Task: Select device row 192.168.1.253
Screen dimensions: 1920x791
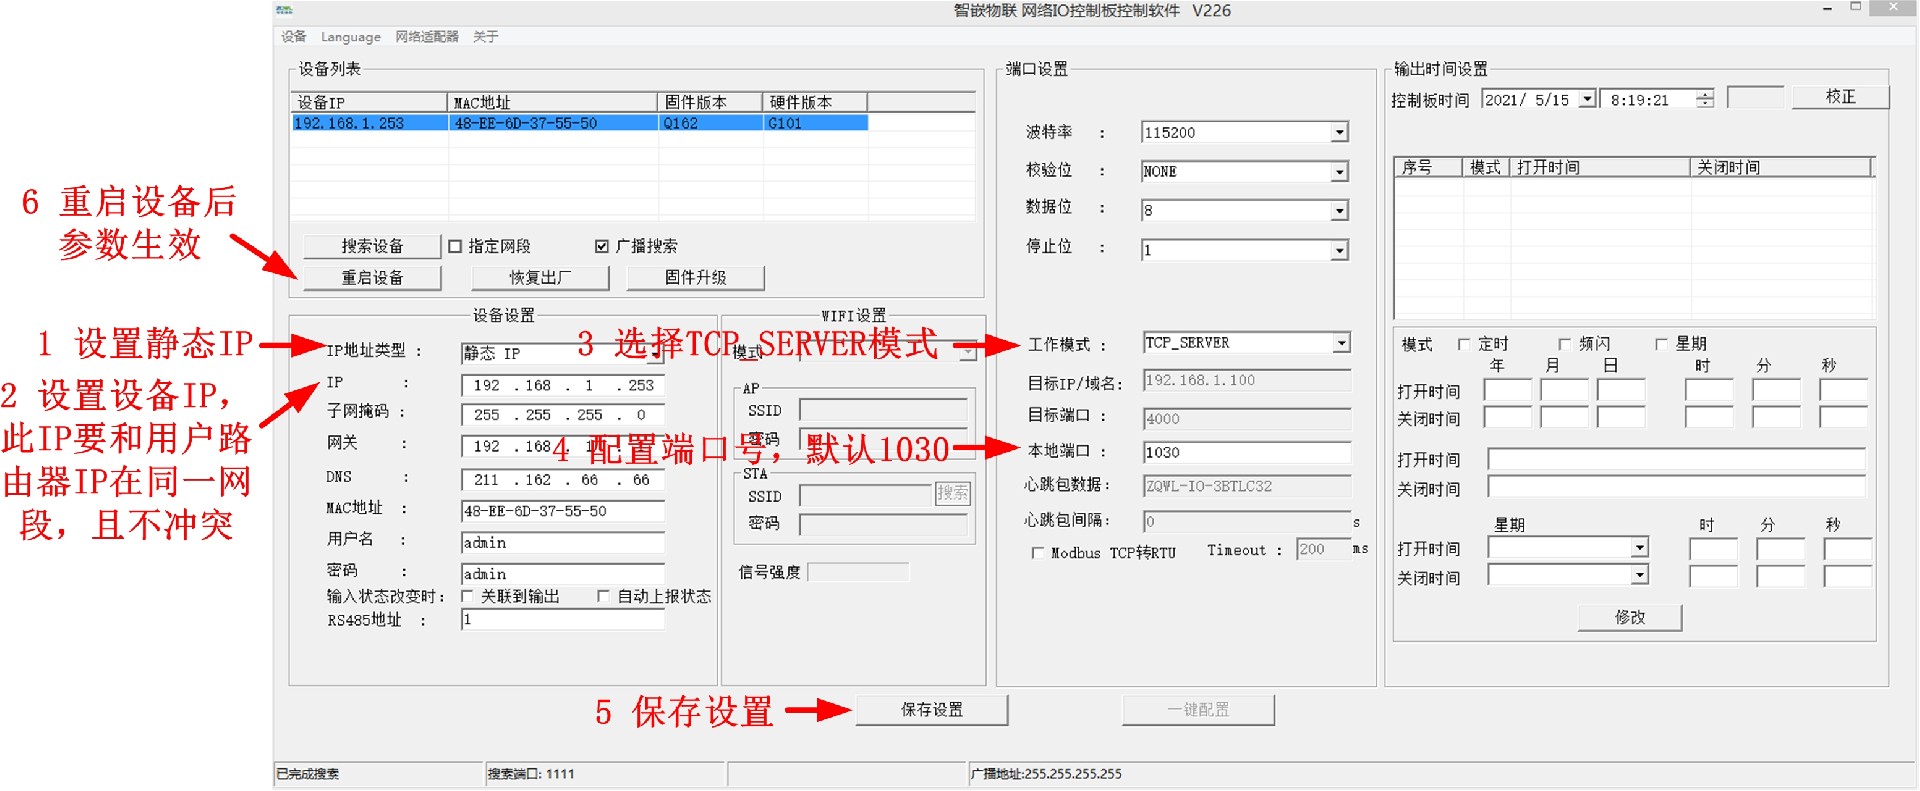Action: pos(580,123)
